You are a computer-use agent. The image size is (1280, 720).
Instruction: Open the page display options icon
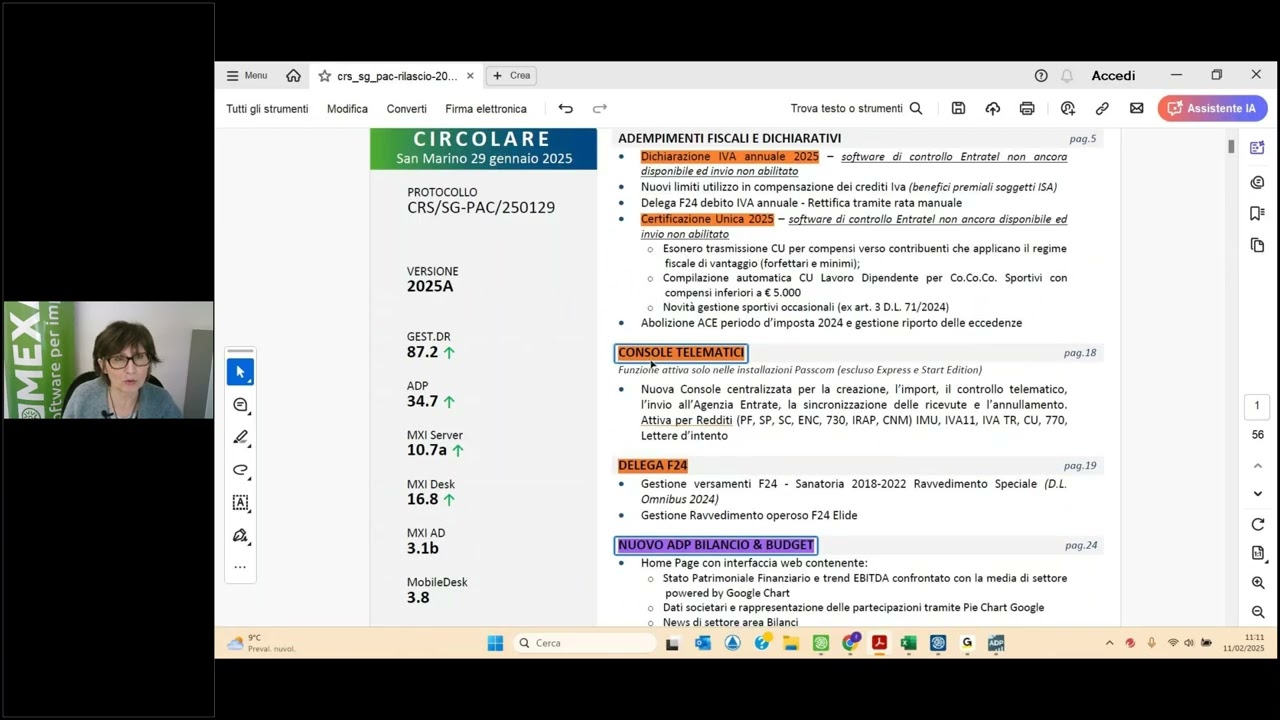(1258, 553)
